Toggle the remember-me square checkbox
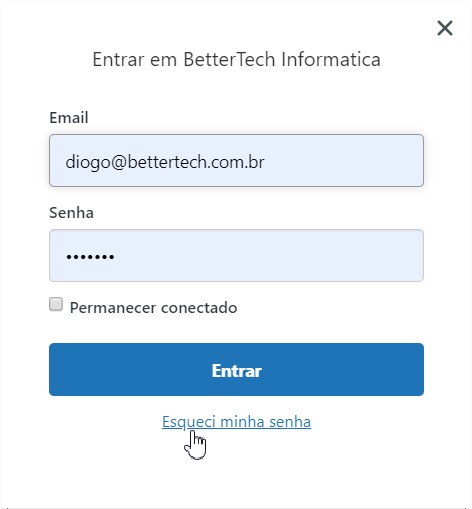The image size is (472, 509). [56, 304]
